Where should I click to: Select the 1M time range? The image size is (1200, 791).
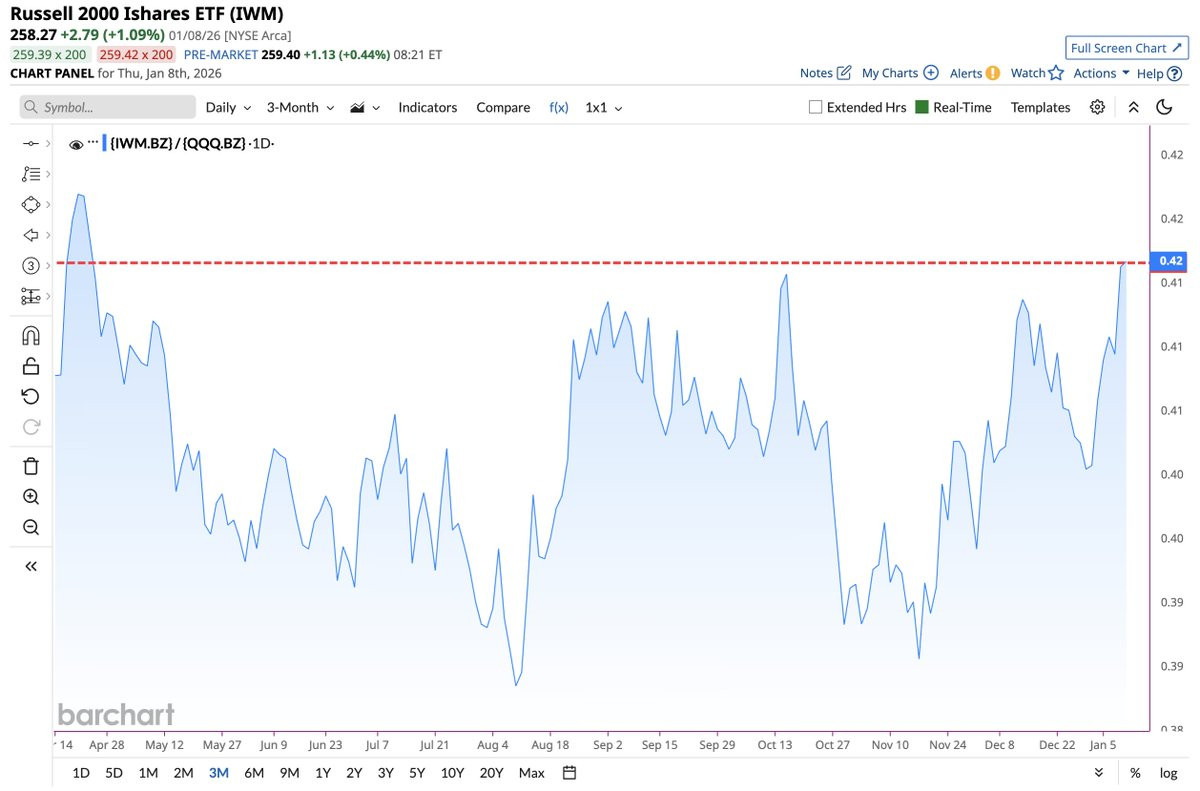pos(148,772)
